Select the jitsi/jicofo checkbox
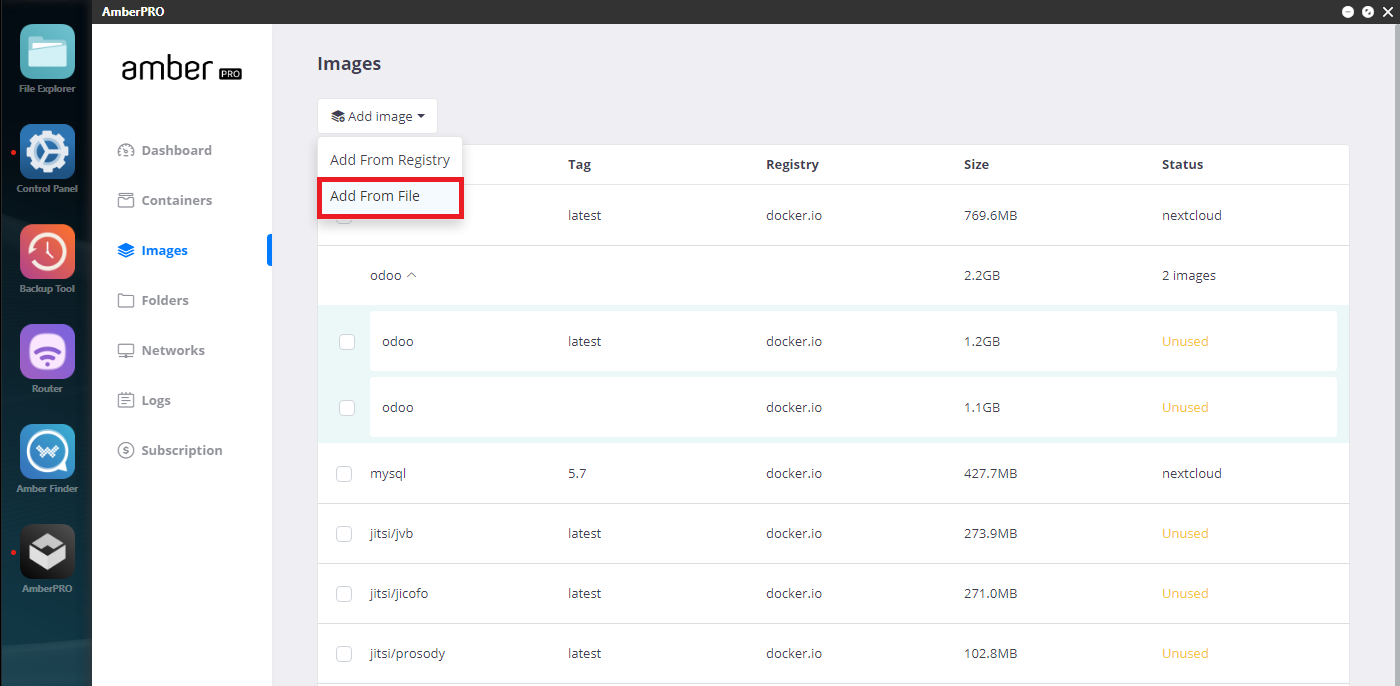 (344, 594)
